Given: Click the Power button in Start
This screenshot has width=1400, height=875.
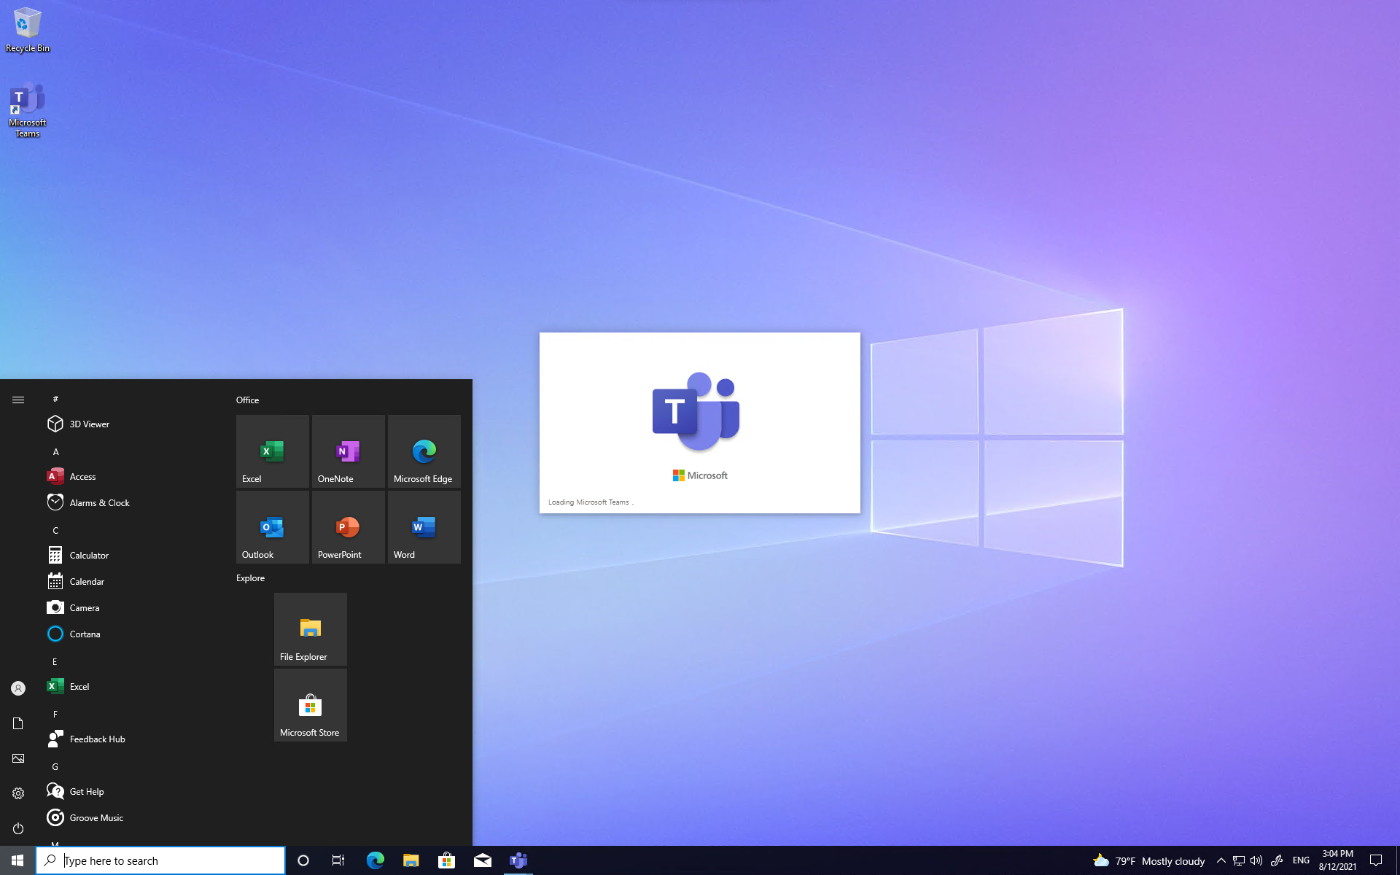Looking at the screenshot, I should [x=18, y=828].
